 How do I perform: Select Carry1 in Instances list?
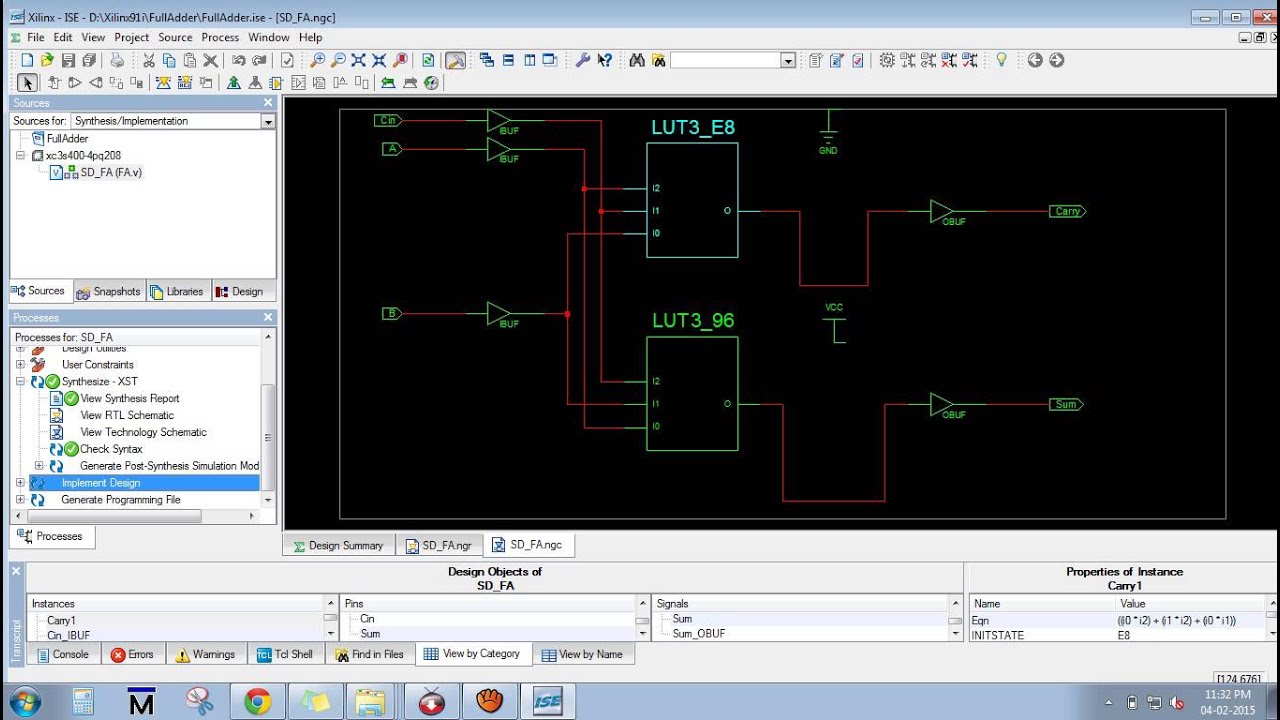click(62, 620)
